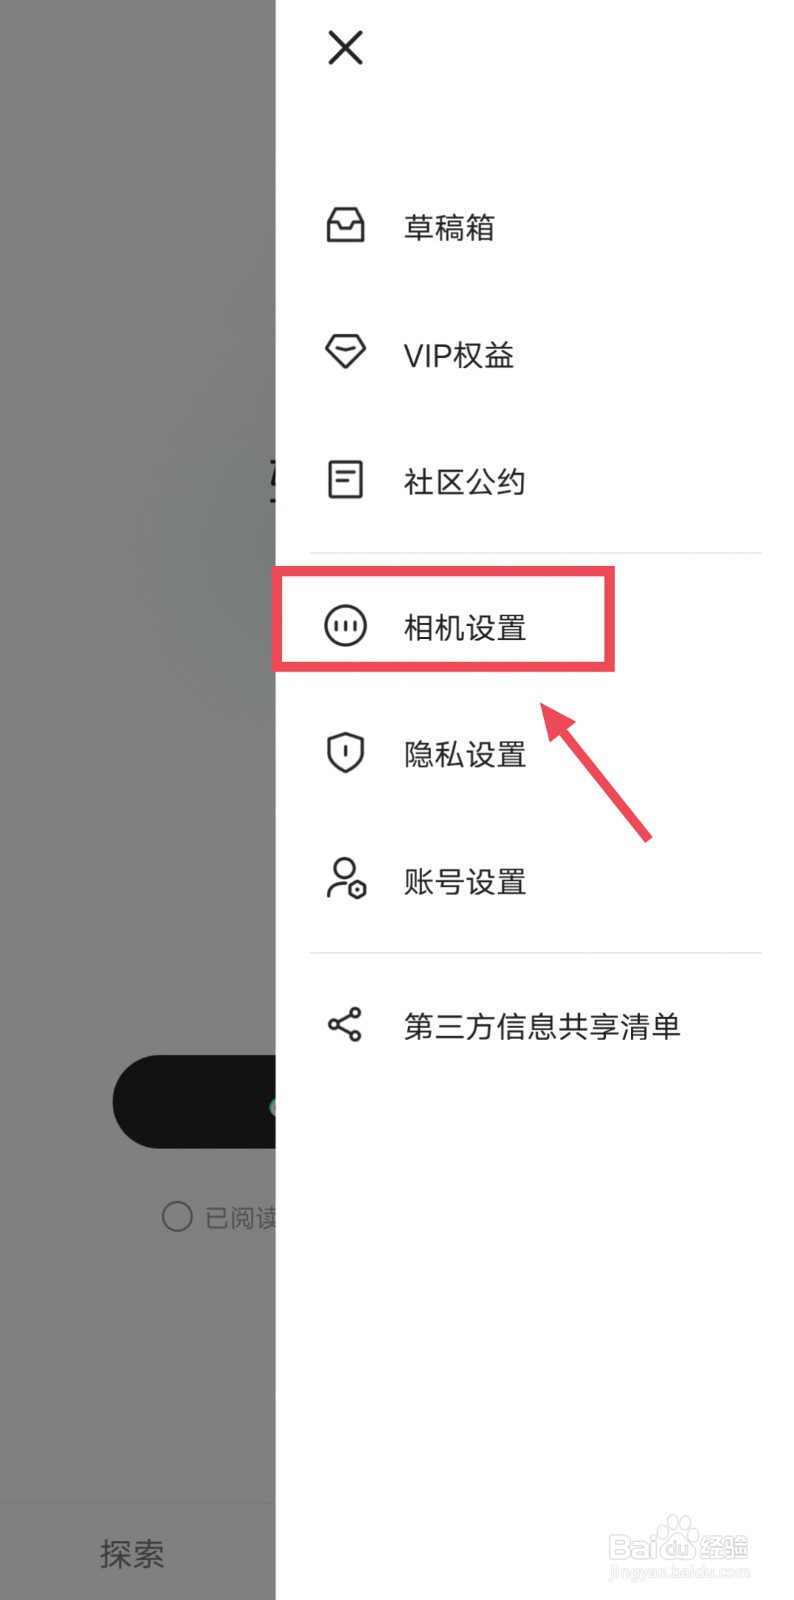The height and width of the screenshot is (1600, 794).
Task: Close the side menu with X icon
Action: pos(345,47)
